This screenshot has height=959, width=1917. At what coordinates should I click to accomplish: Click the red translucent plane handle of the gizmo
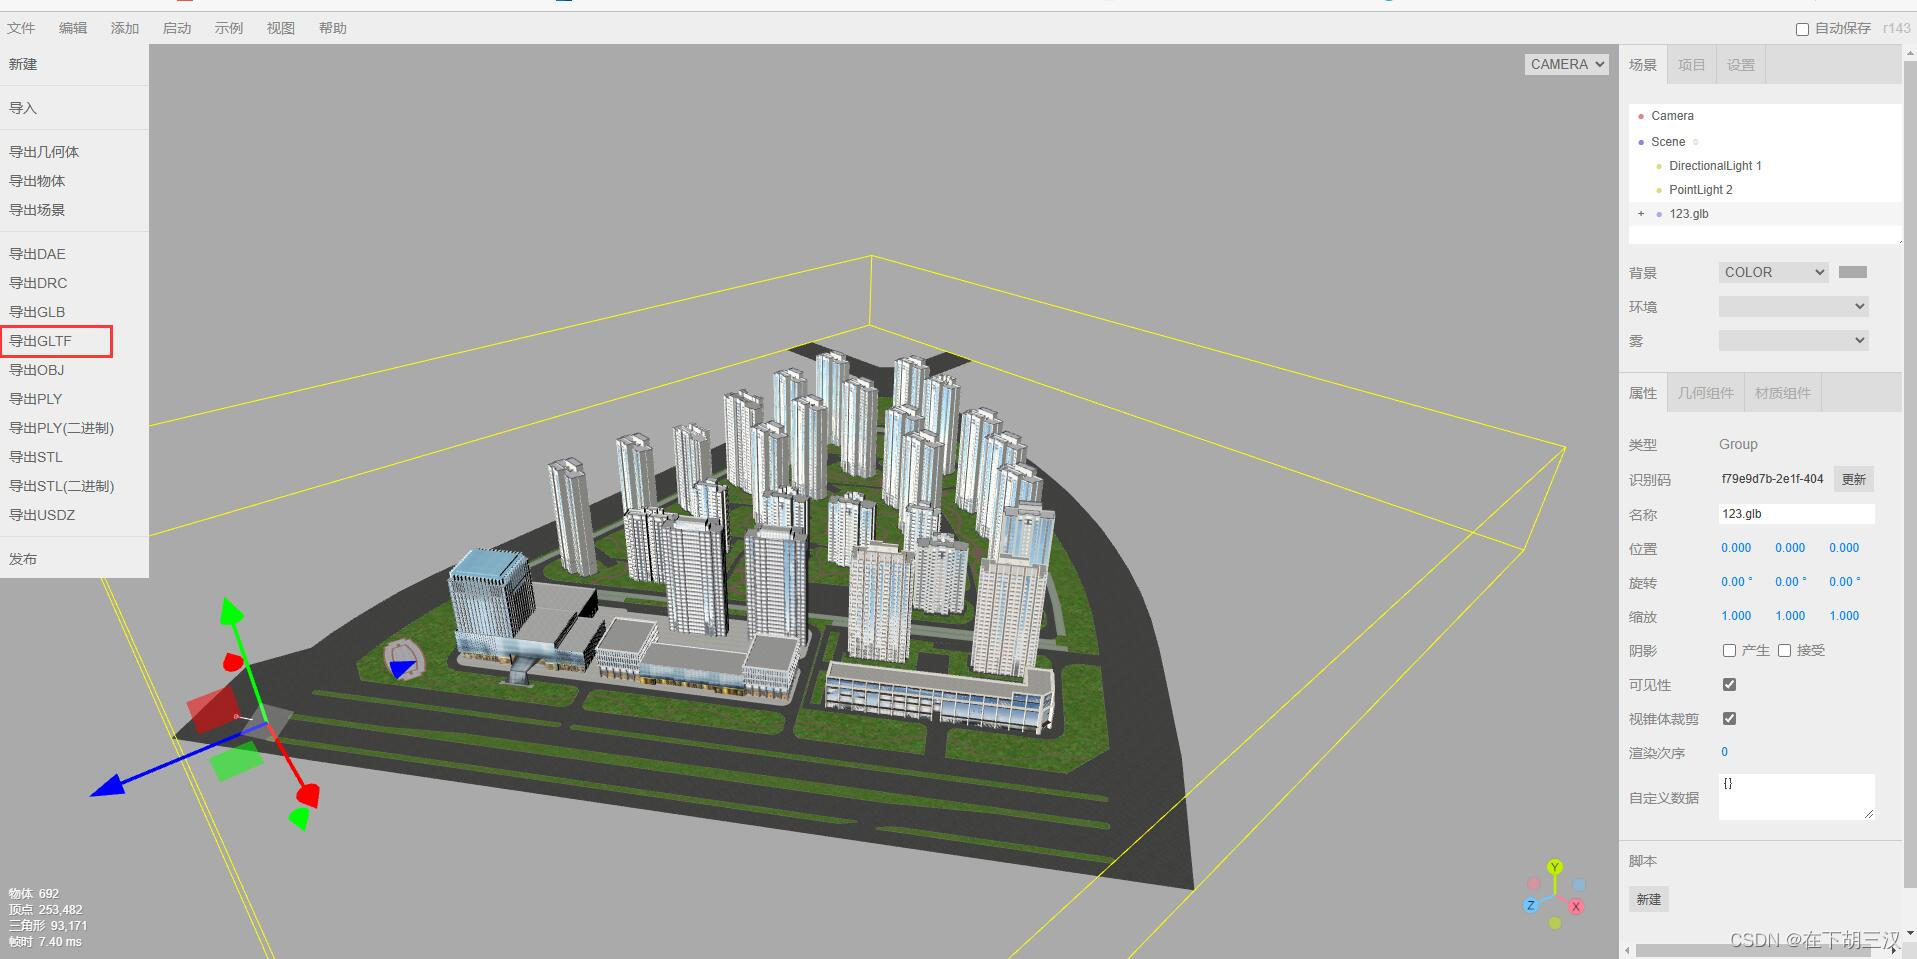coord(213,708)
